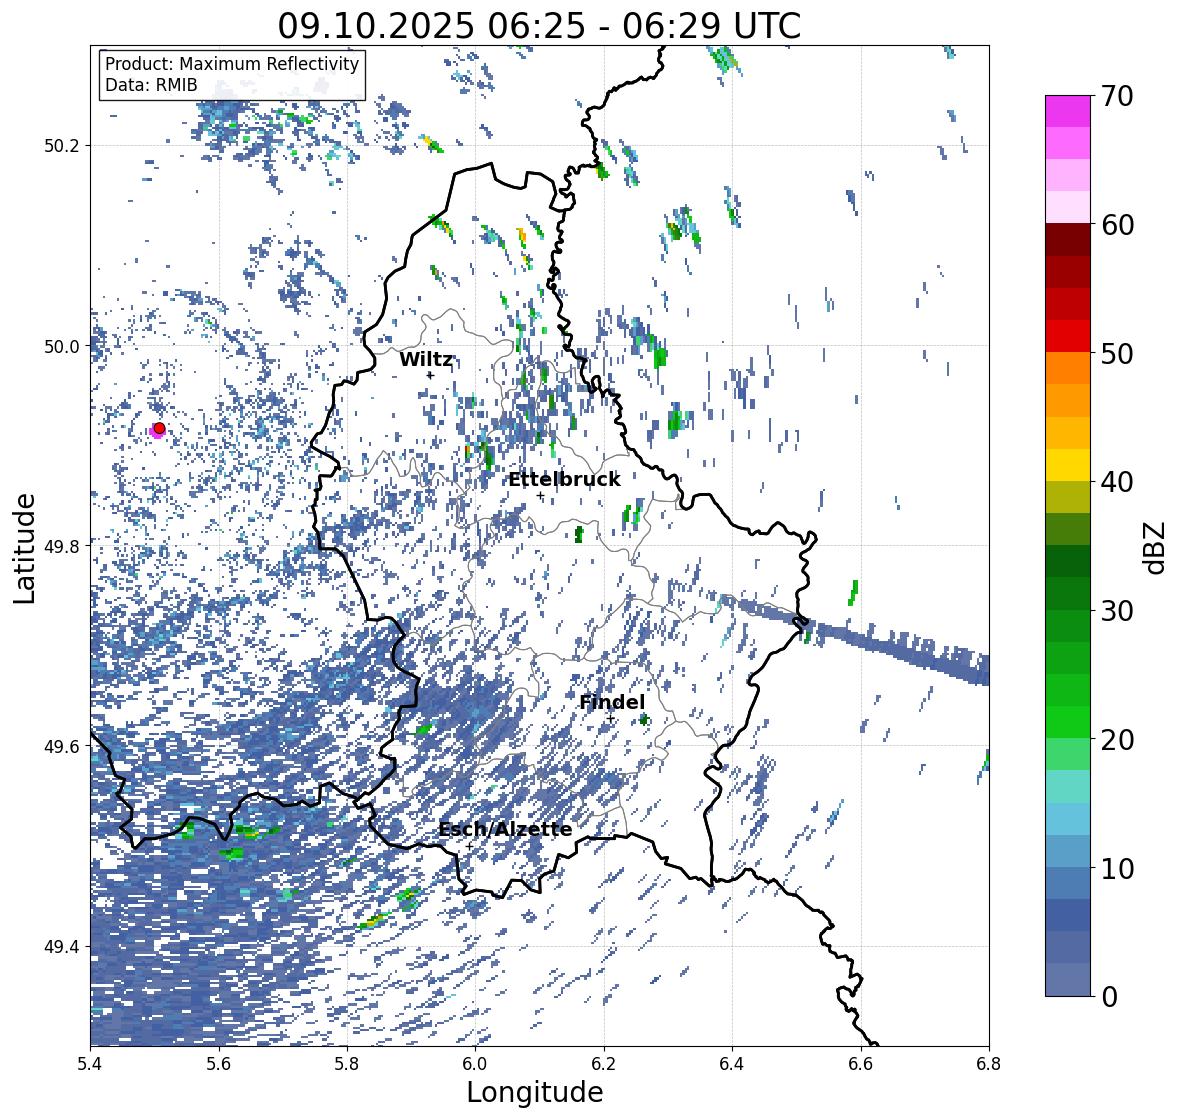Click the longitude tick label 5.4
The width and height of the screenshot is (1179, 1117).
(89, 1064)
